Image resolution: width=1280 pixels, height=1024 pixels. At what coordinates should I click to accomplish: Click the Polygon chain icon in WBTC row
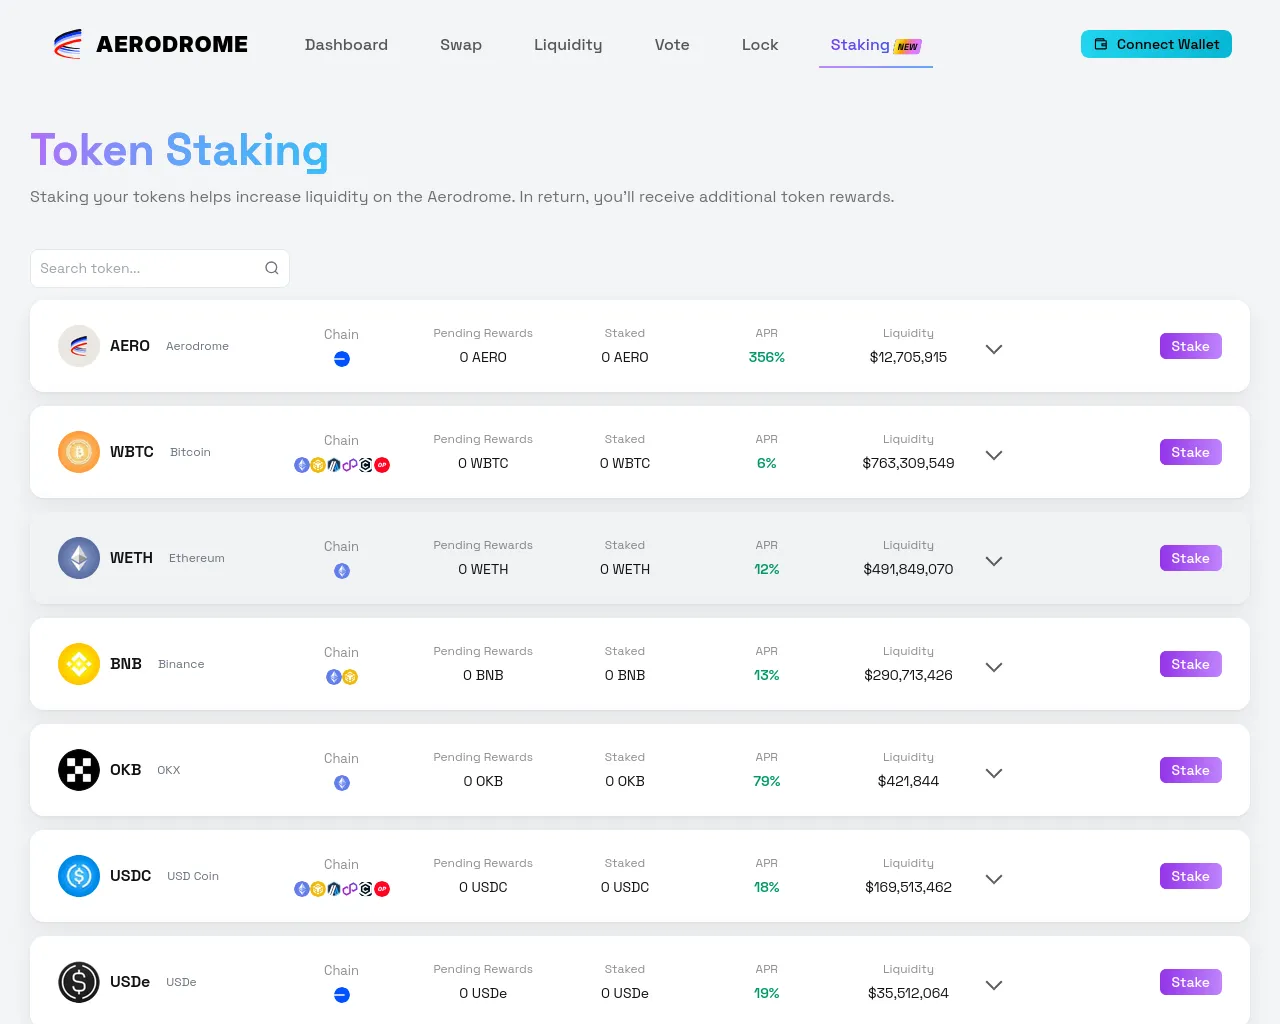pyautogui.click(x=350, y=465)
